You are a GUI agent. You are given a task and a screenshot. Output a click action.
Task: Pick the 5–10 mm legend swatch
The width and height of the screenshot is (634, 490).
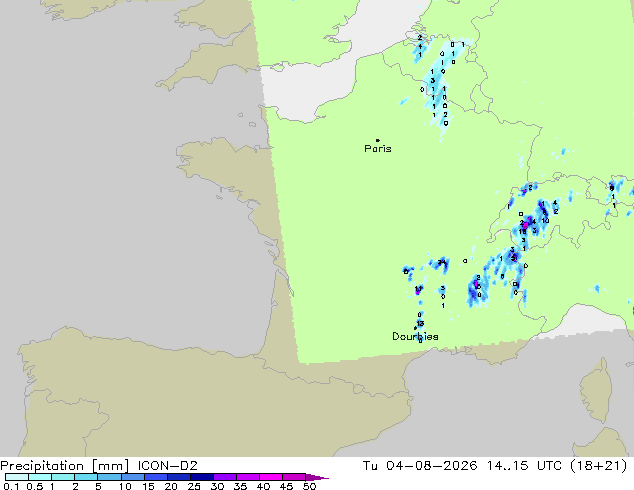(109, 477)
